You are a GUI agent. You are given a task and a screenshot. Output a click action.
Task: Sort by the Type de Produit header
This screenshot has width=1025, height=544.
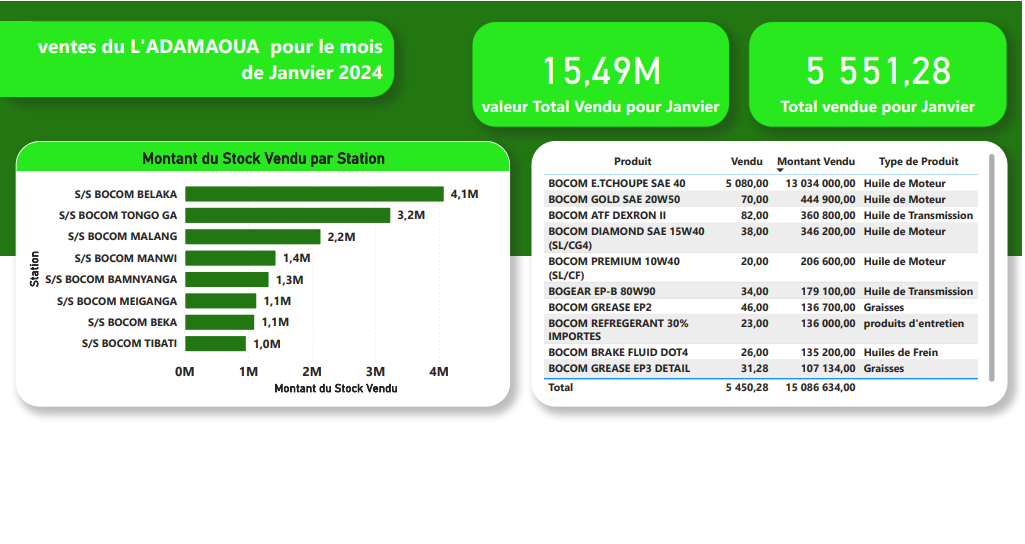(x=918, y=162)
